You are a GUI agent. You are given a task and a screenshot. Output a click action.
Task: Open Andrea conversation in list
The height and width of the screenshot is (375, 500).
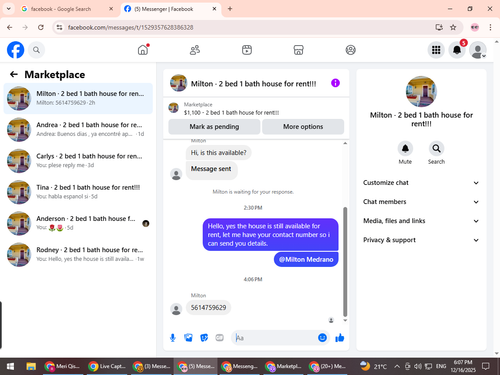tap(78, 129)
